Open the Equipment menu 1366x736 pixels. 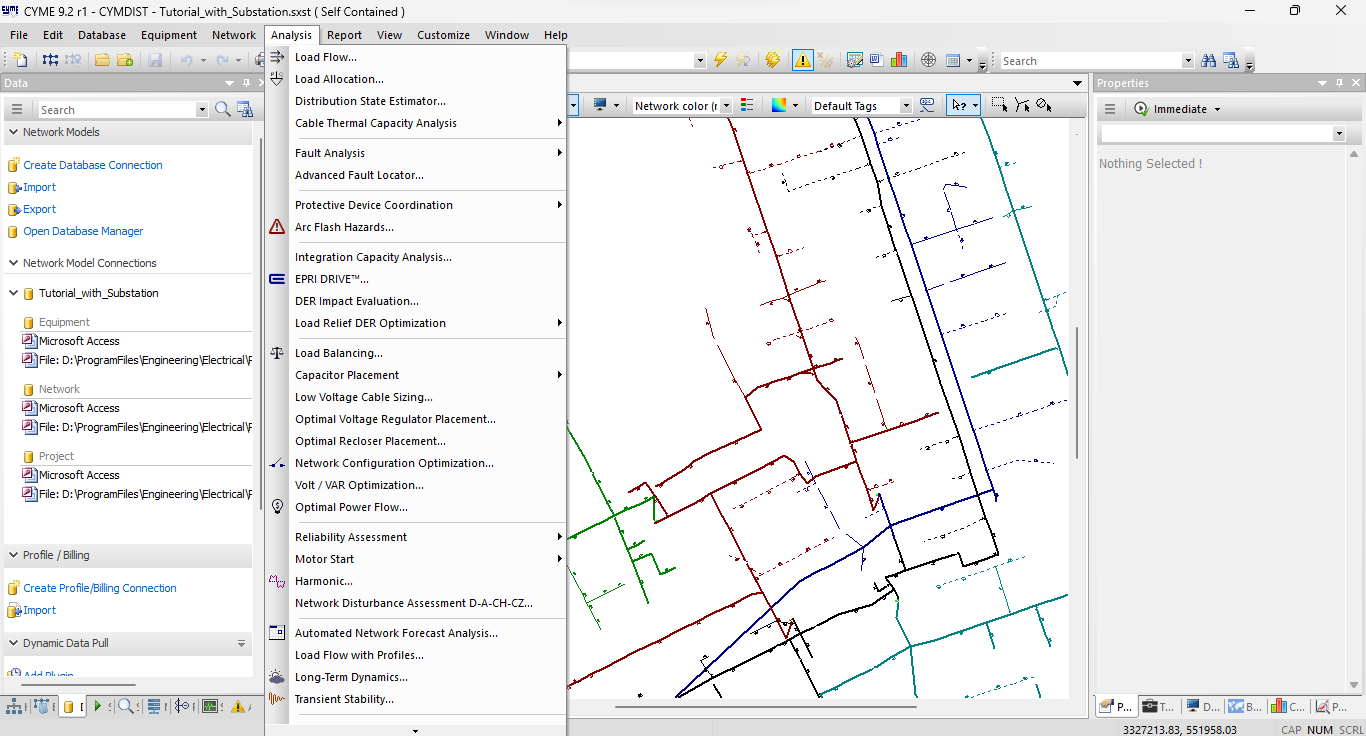coord(168,35)
